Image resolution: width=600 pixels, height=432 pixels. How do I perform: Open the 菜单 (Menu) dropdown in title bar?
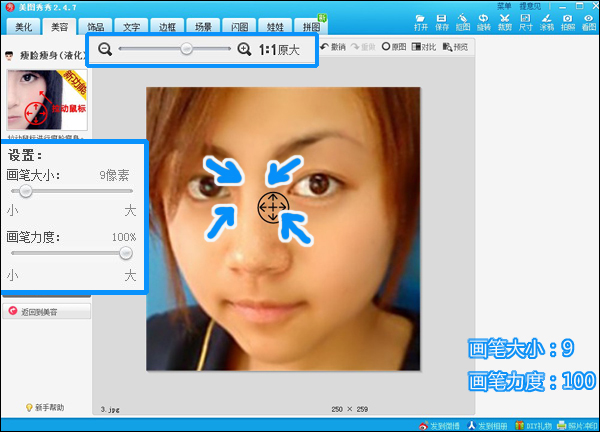point(504,6)
